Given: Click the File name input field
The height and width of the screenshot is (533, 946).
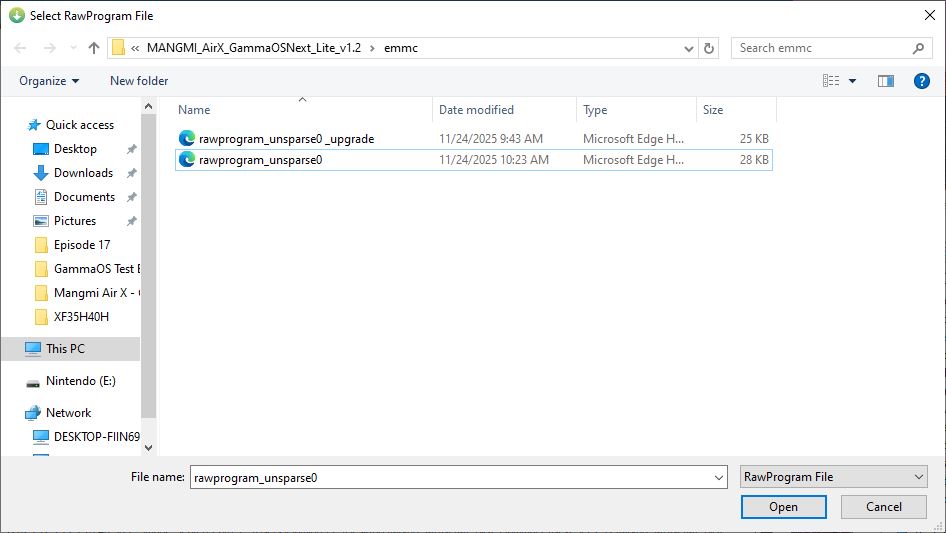Looking at the screenshot, I should click(450, 478).
